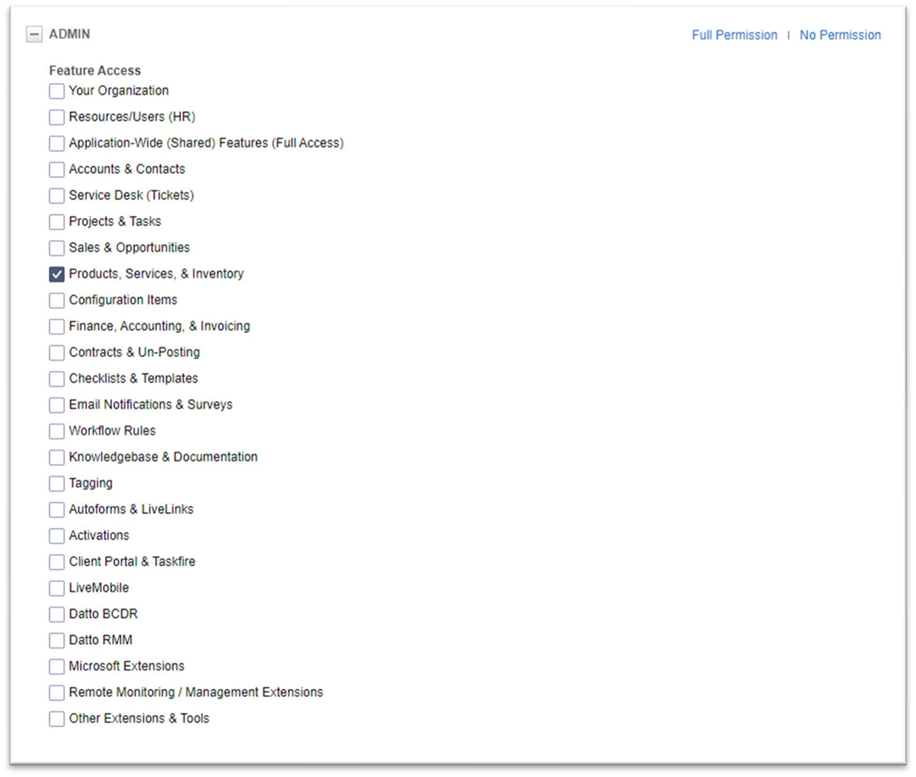
Task: Check the Resources/Users (HR) permission
Action: click(x=56, y=117)
